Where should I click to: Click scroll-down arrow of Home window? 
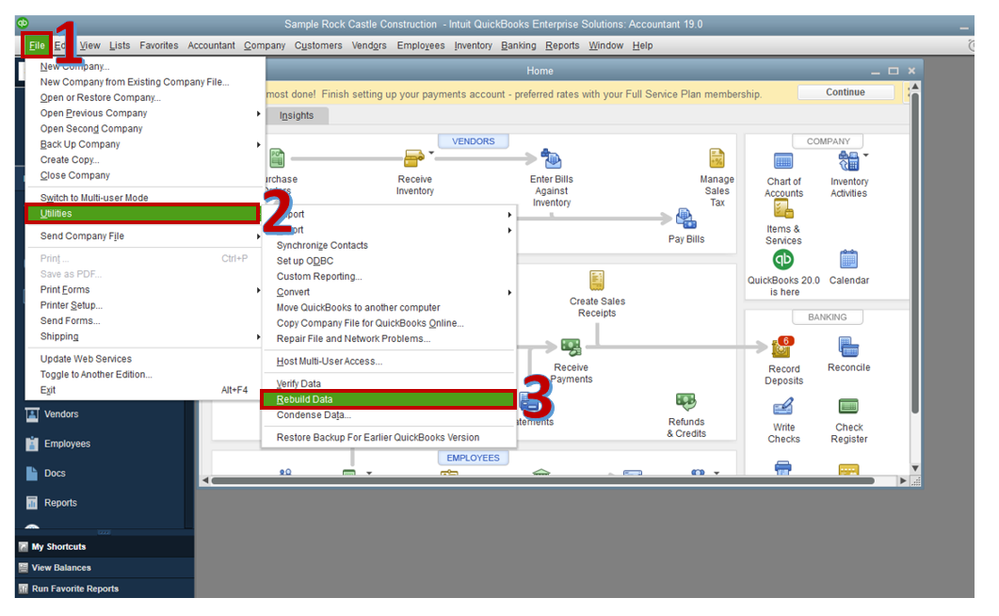point(915,468)
